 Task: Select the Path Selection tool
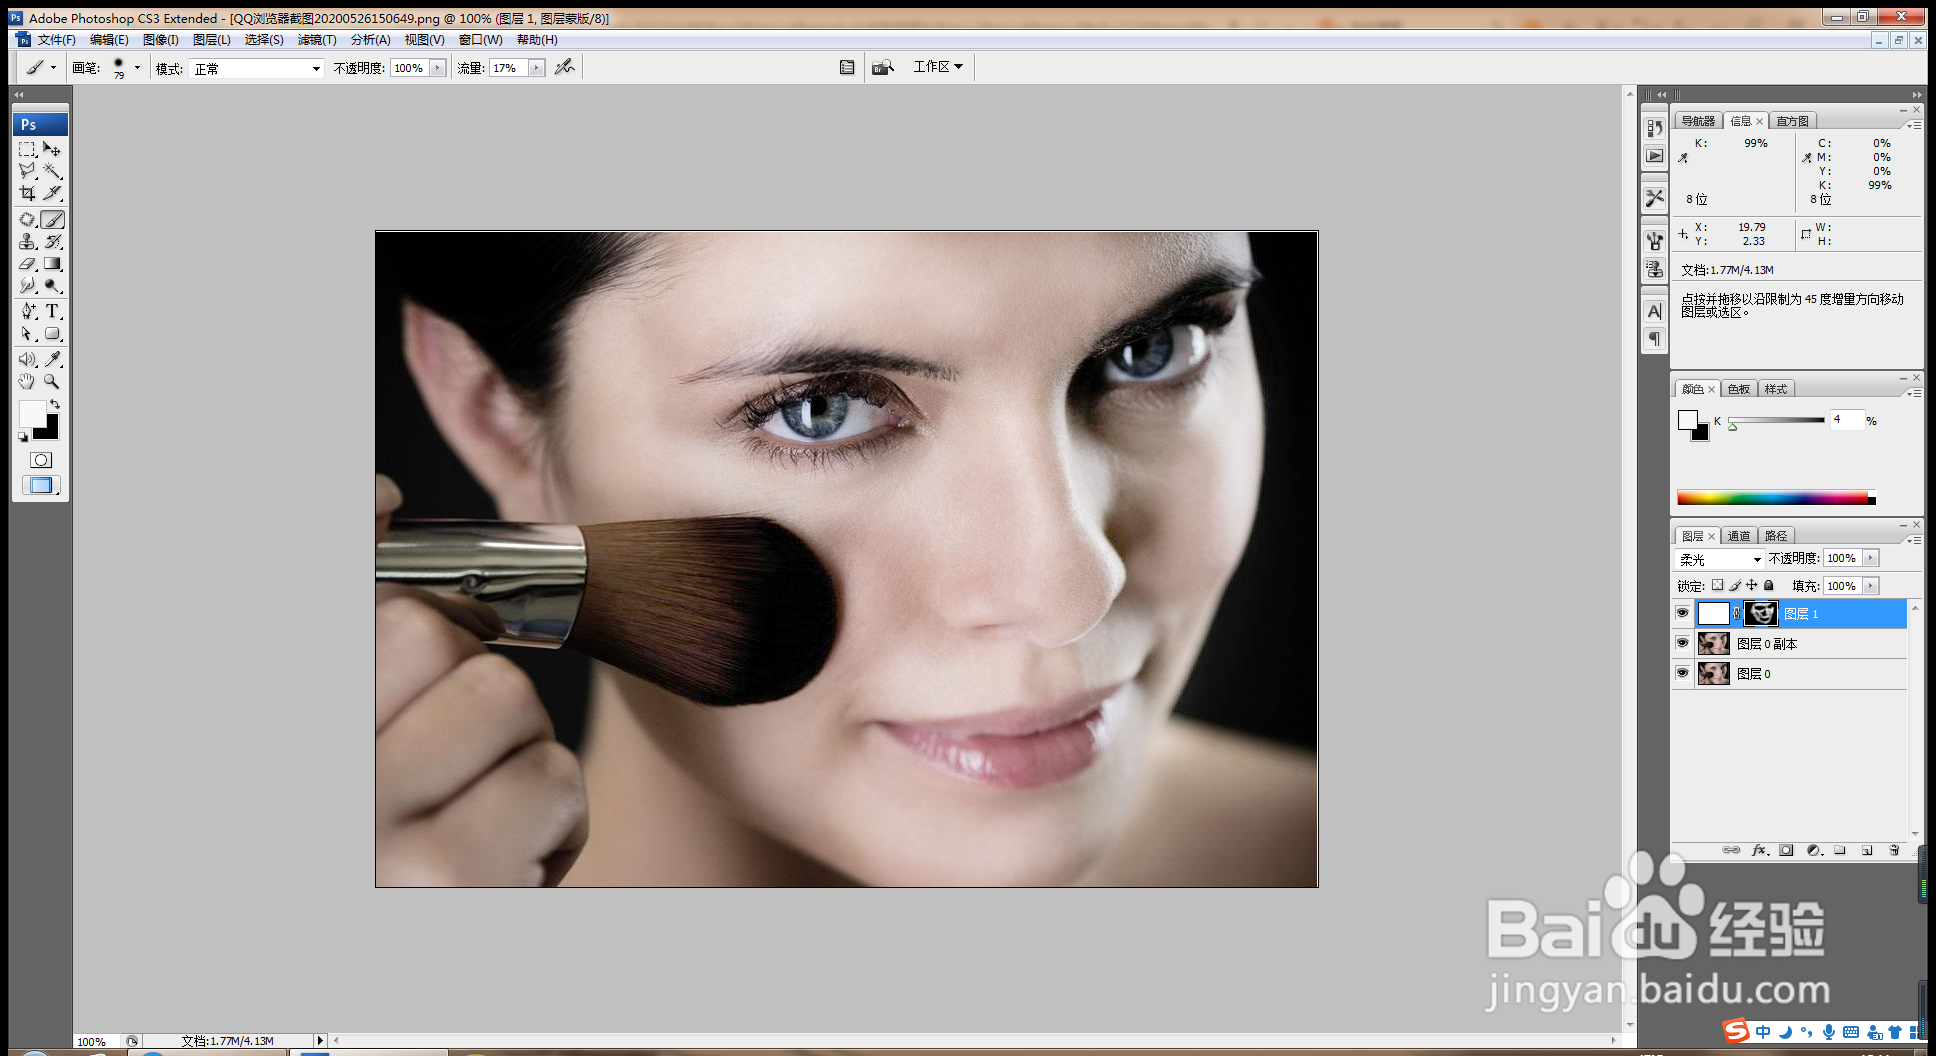(28, 334)
